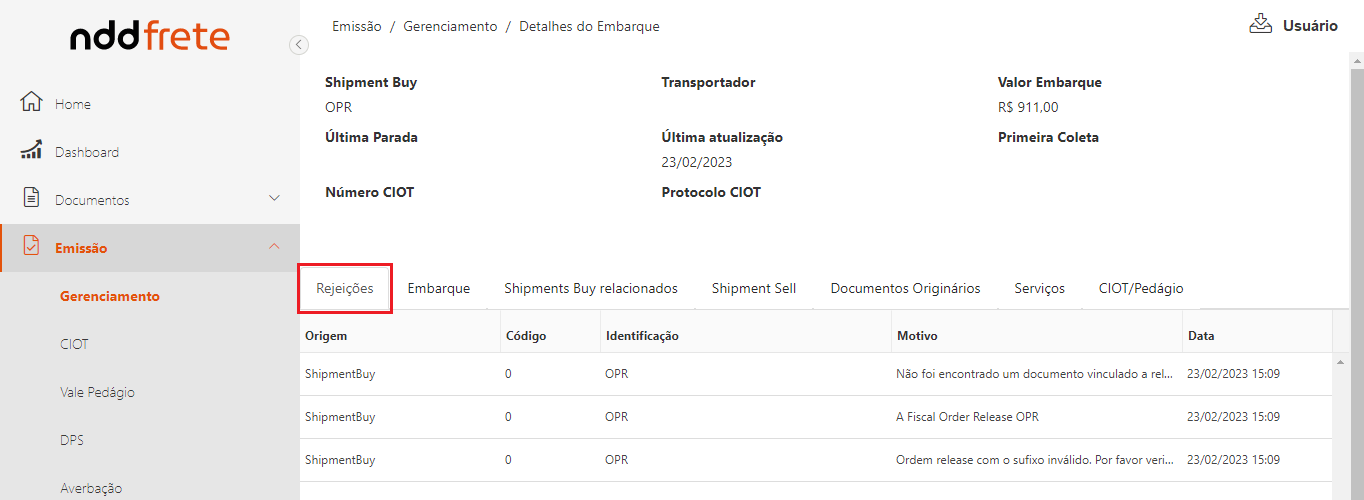Image resolution: width=1364 pixels, height=500 pixels.
Task: Click the Home icon in sidebar
Action: pos(31,102)
